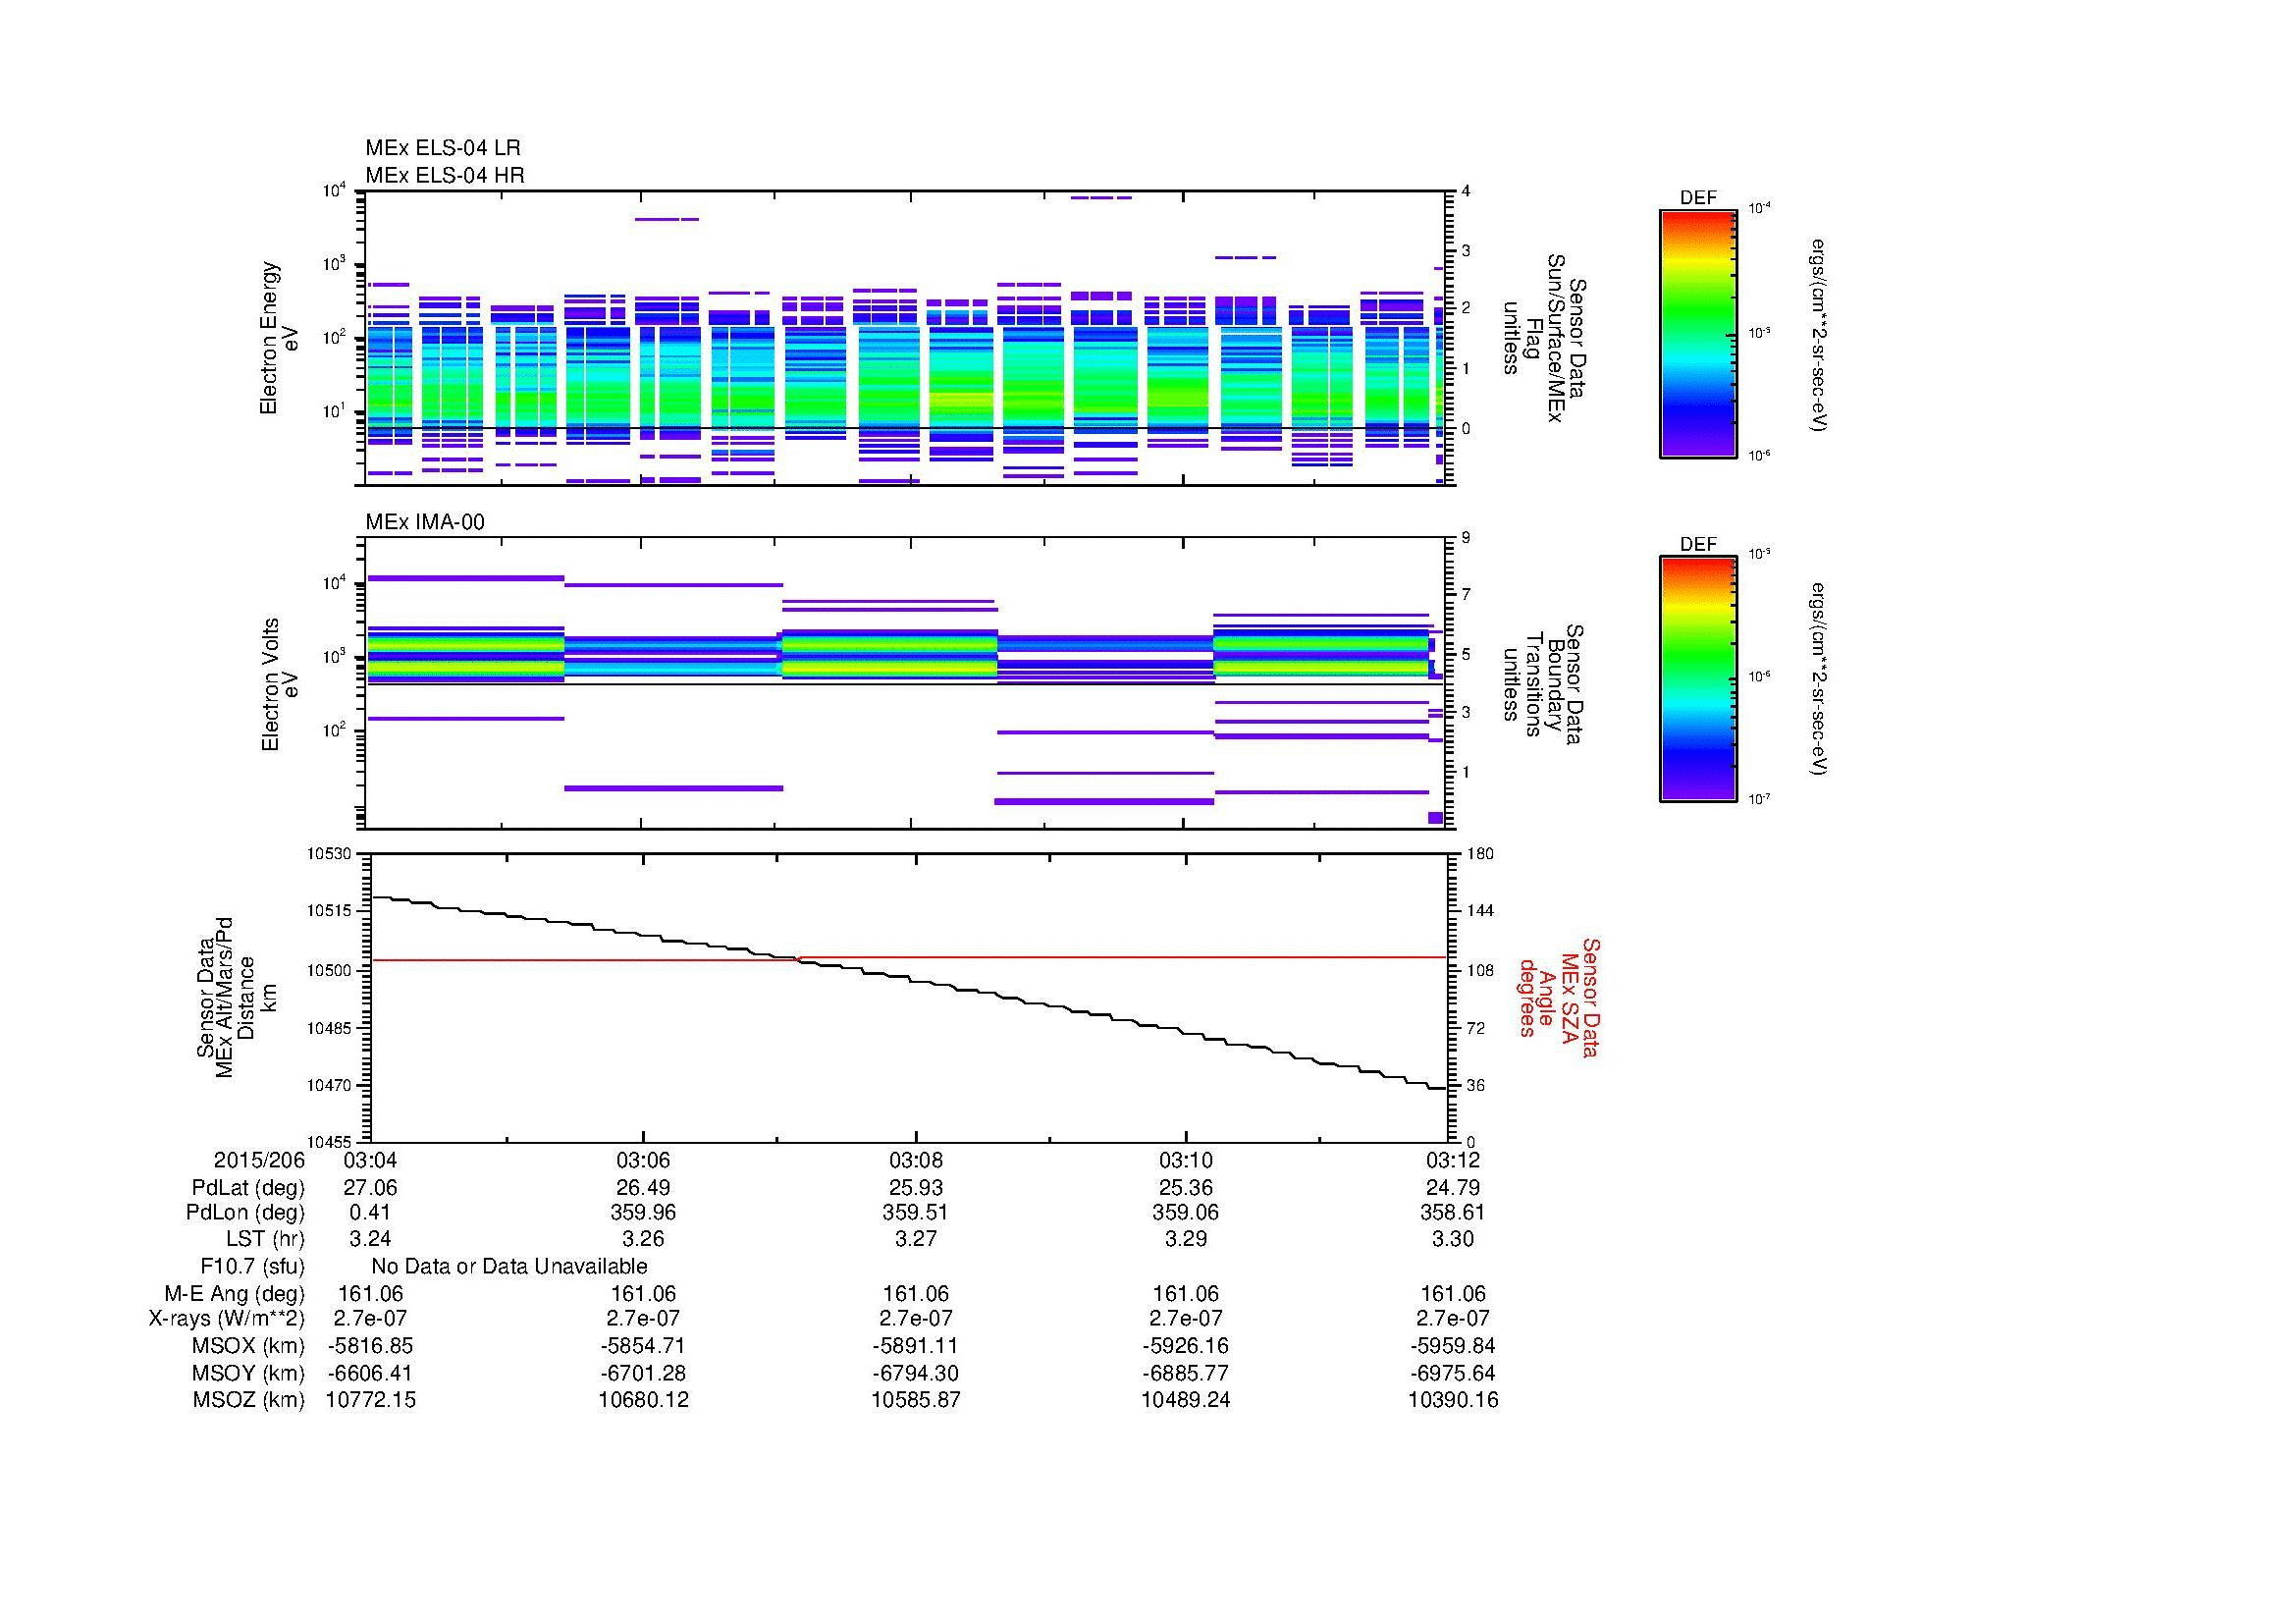
Task: Click the altitude axis tick 10500
Action: [x=329, y=970]
